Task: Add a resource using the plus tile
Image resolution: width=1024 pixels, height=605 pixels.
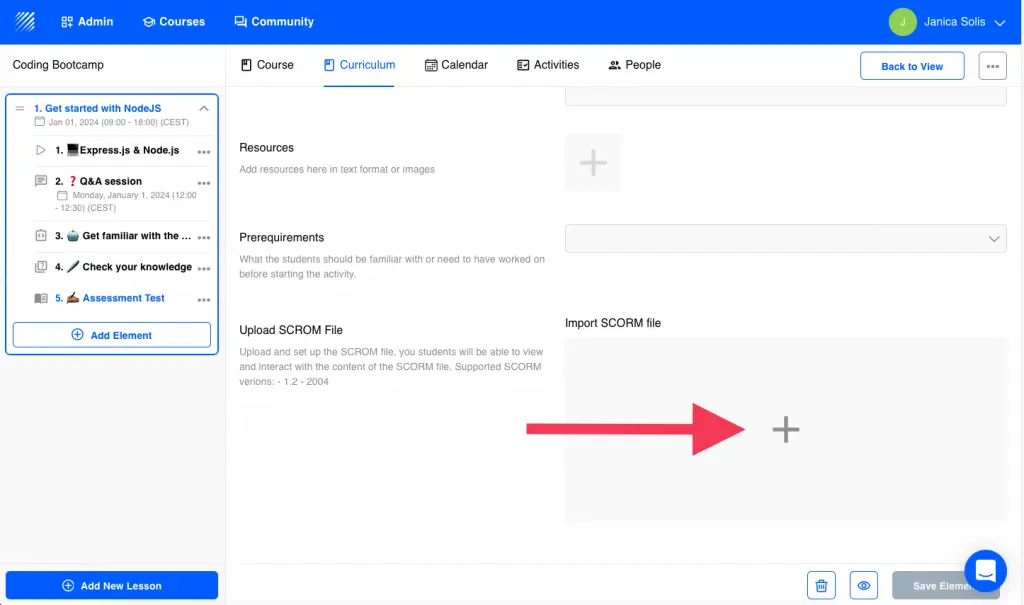Action: tap(593, 162)
